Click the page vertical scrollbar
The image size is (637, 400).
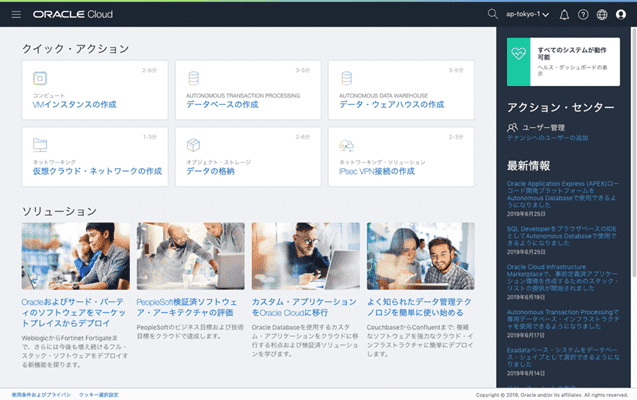(x=634, y=152)
